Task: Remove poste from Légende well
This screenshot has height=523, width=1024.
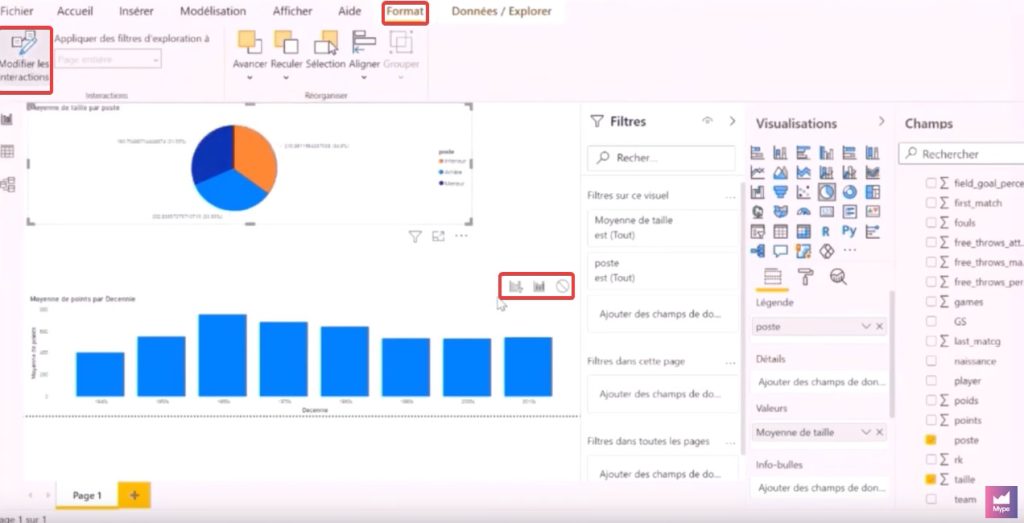Action: (880, 326)
